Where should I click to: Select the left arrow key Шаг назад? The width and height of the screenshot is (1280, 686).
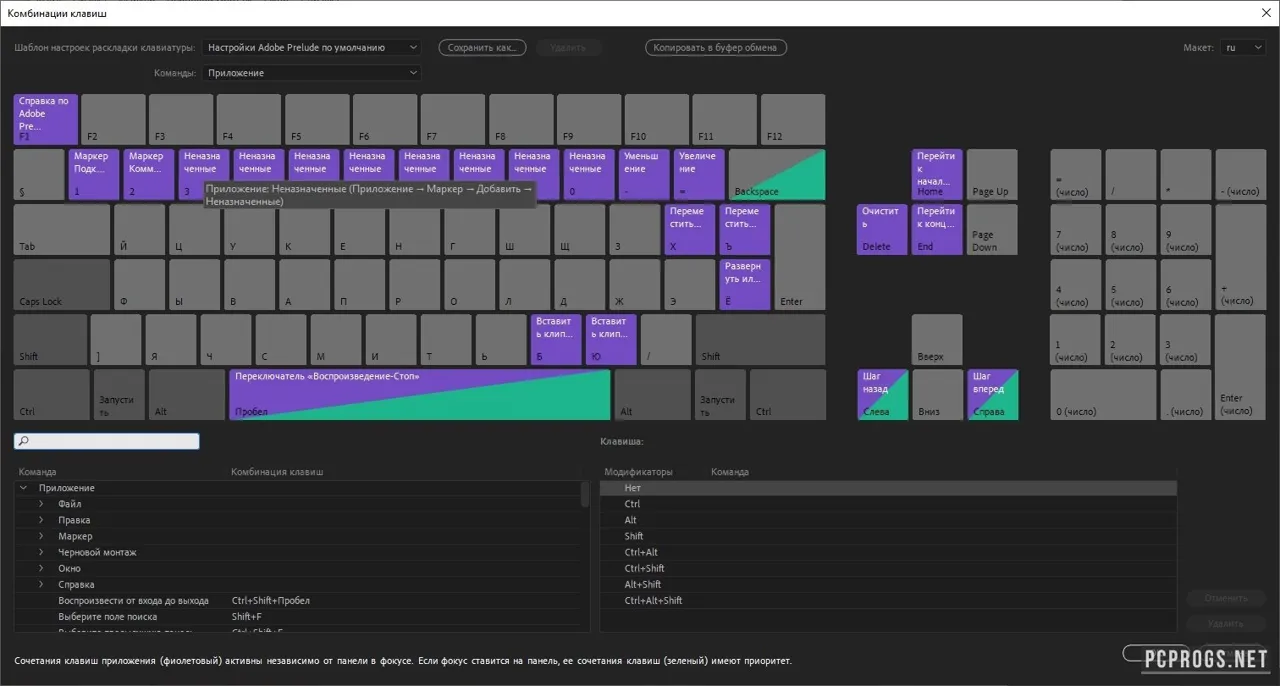click(882, 394)
